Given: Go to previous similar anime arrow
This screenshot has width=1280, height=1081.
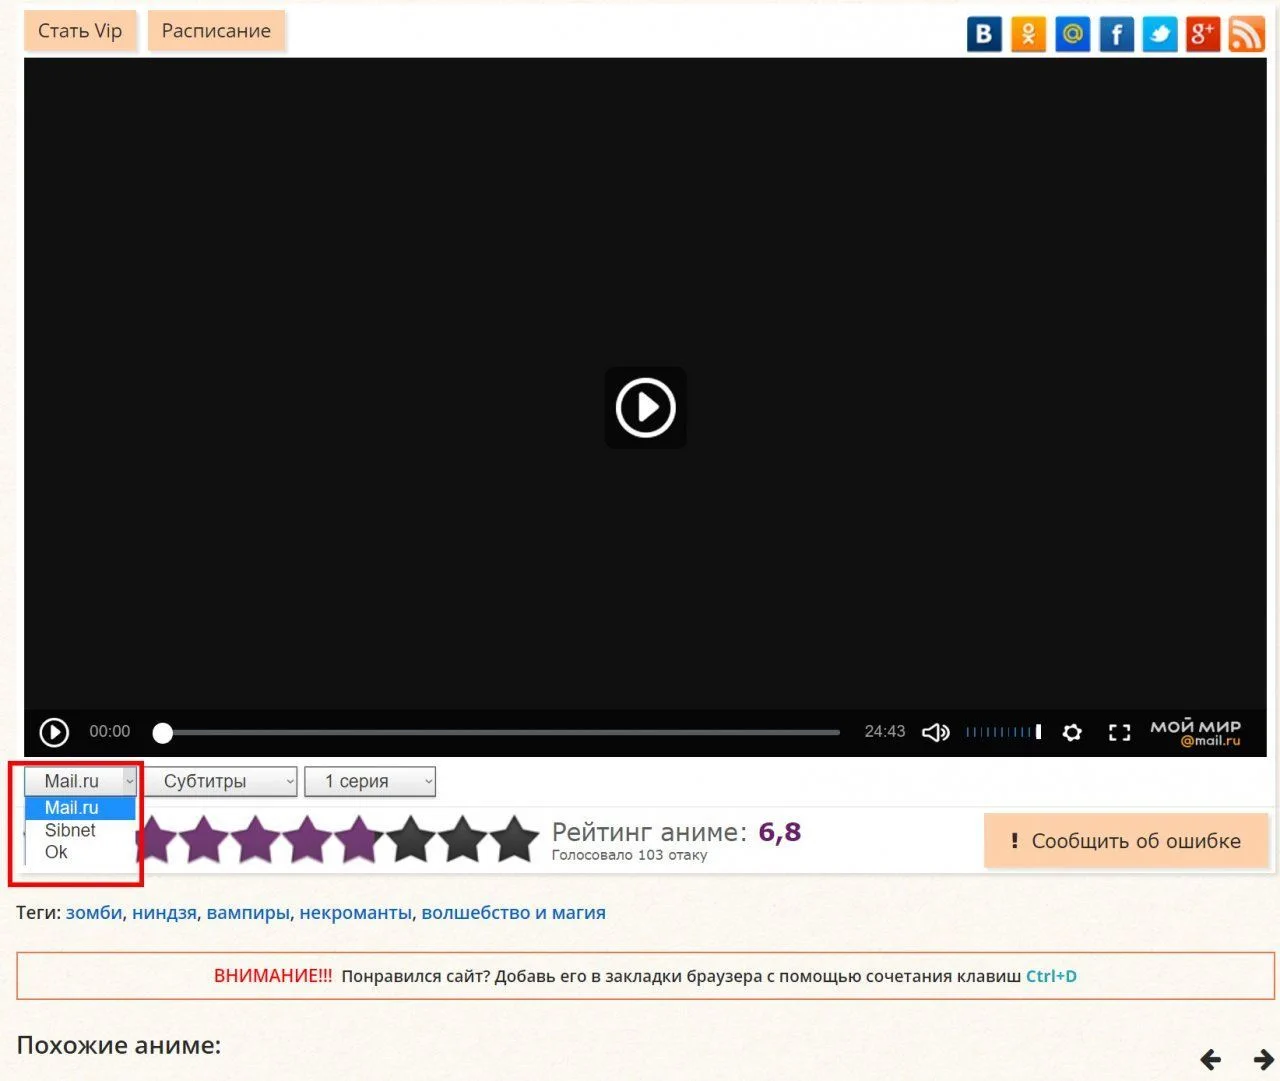Looking at the screenshot, I should click(x=1211, y=1059).
